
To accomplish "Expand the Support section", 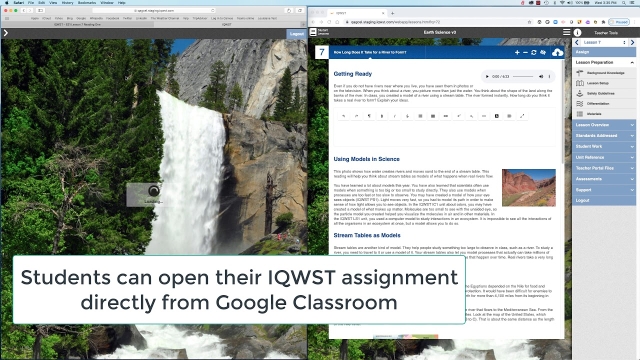I will [604, 190].
